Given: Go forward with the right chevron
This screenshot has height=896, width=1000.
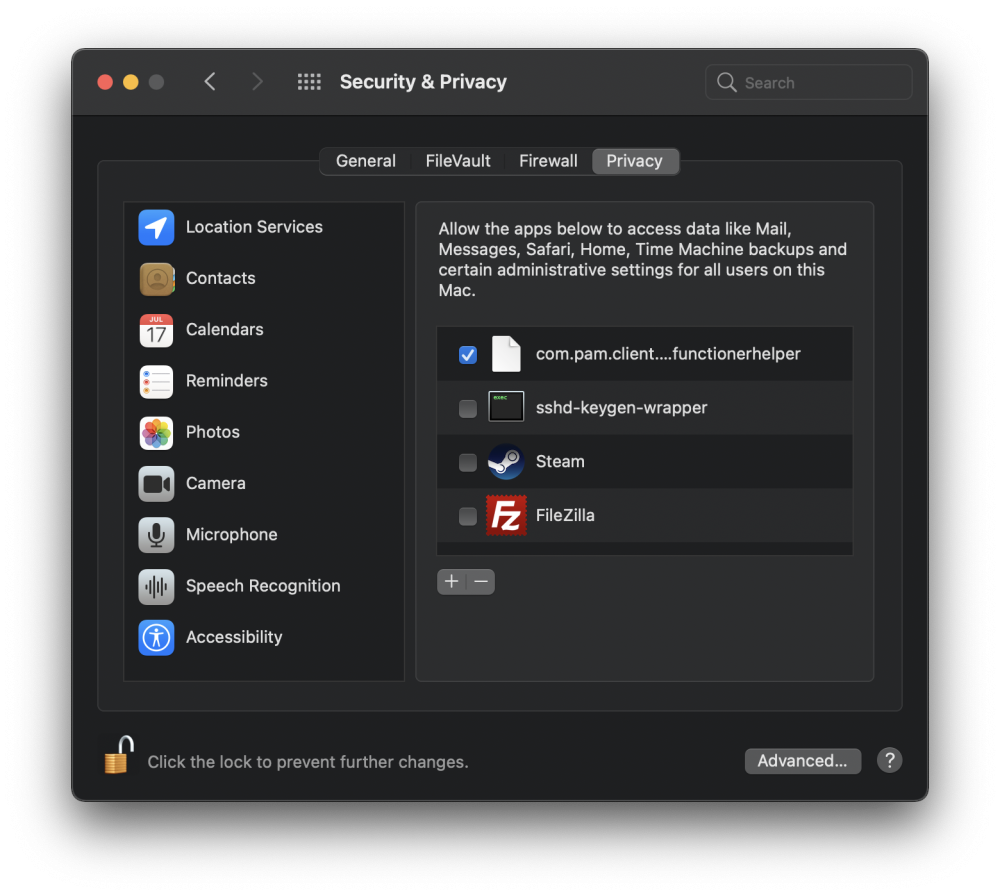Looking at the screenshot, I should (257, 82).
